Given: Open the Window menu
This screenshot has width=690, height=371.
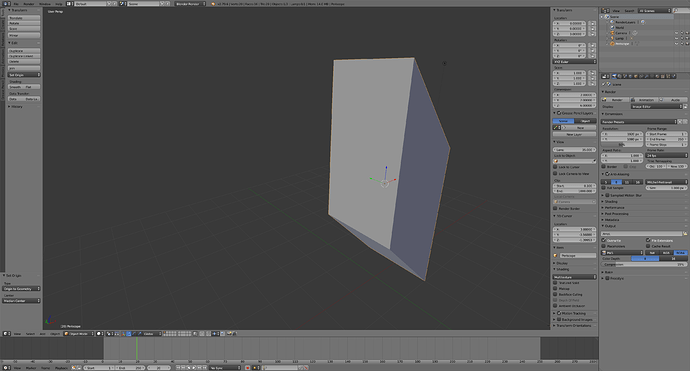Looking at the screenshot, I should click(45, 4).
